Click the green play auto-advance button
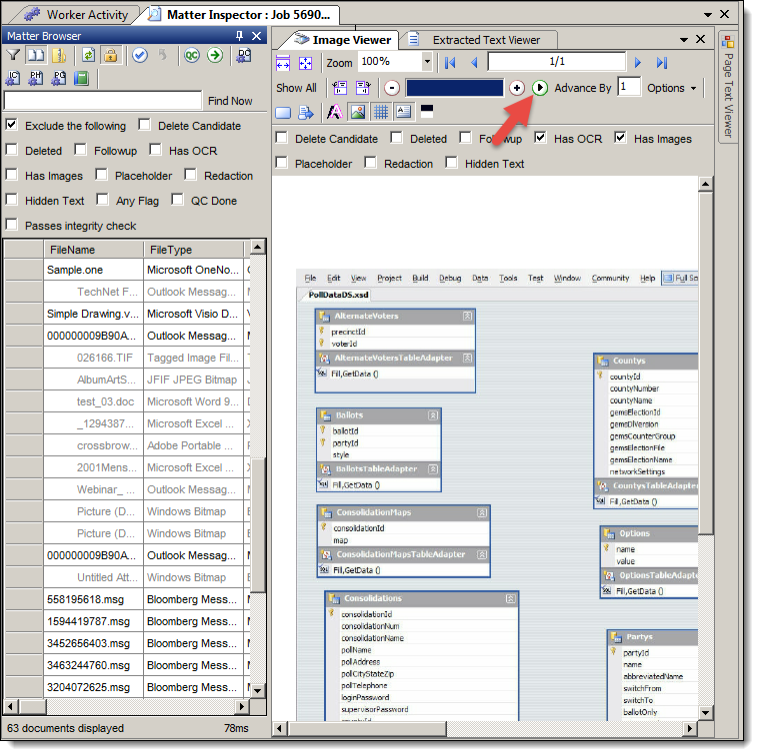759x756 pixels. [540, 88]
